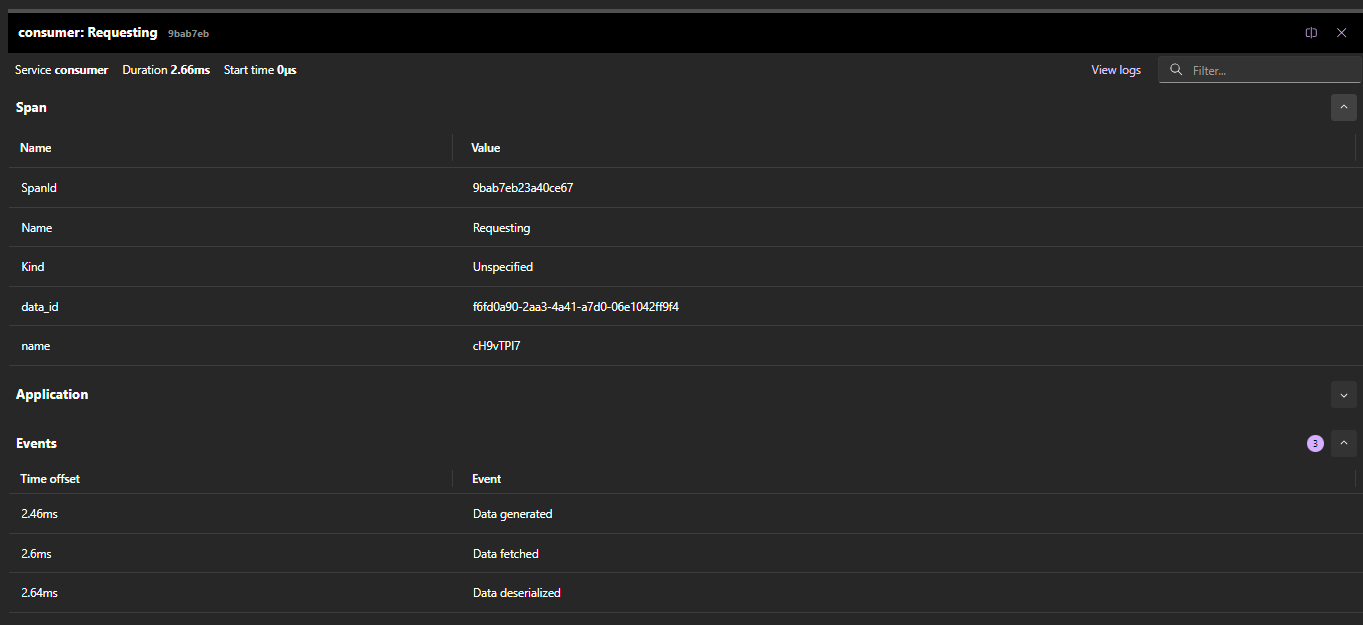Select the Data generated event
Image resolution: width=1363 pixels, height=625 pixels.
513,514
